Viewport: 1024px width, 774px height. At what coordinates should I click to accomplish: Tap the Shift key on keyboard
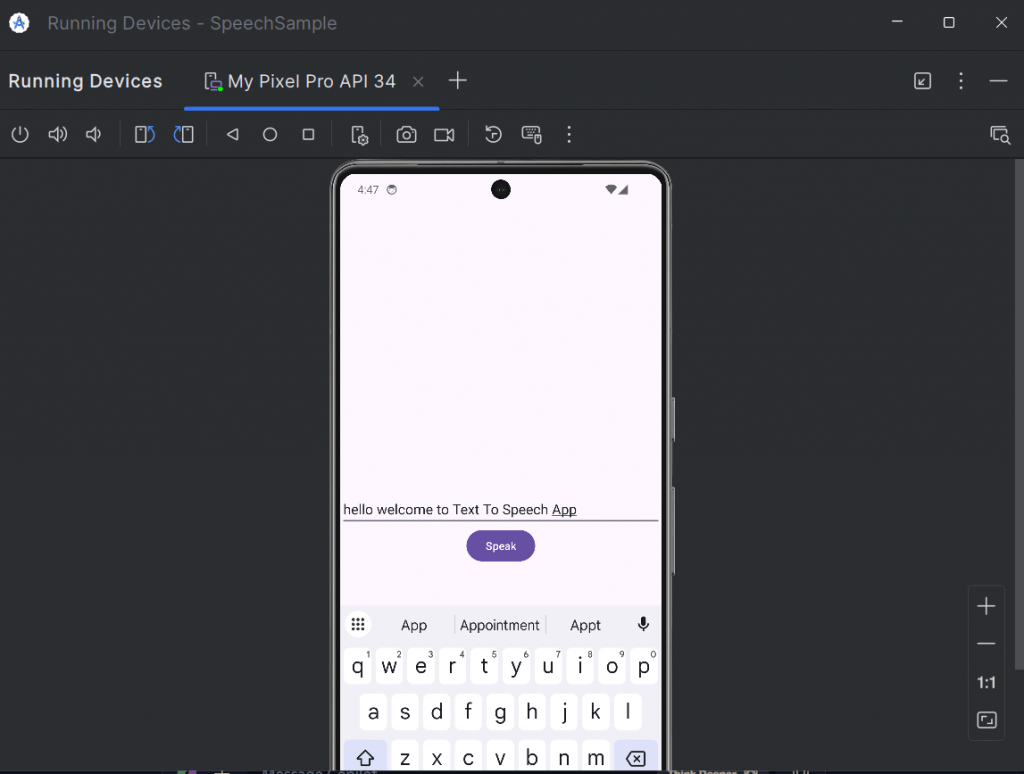[365, 758]
